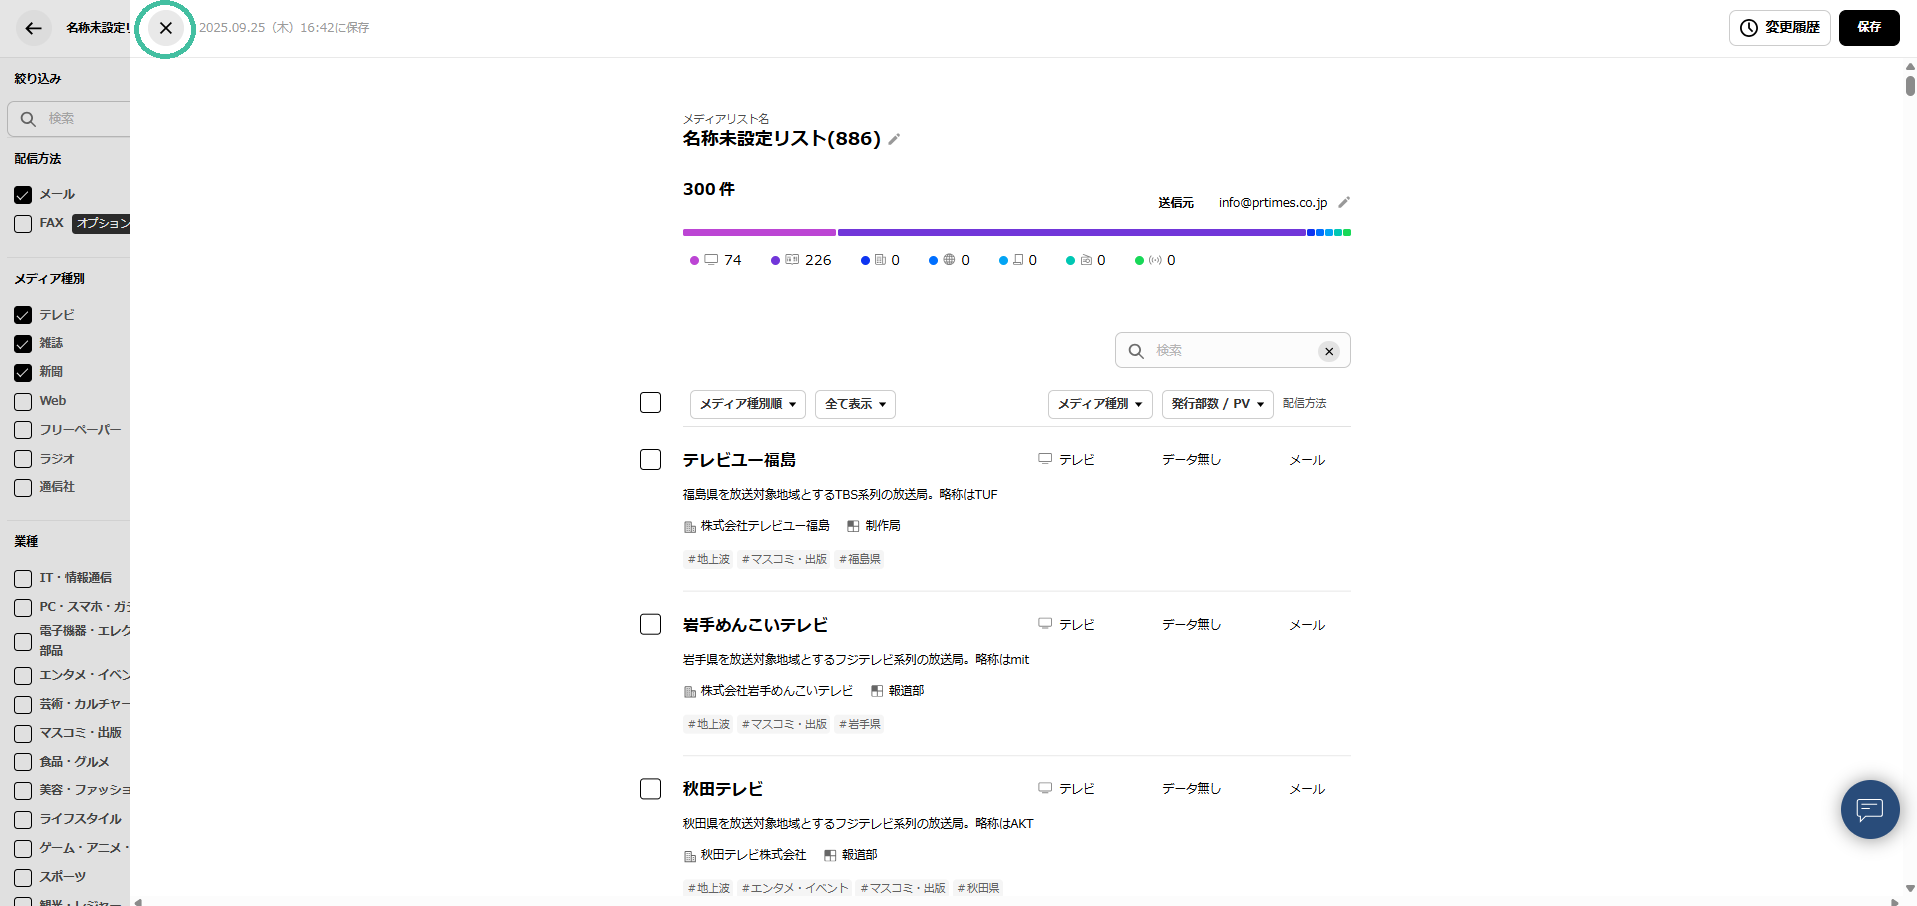
Task: Open the 岩手めんこいテレビ entry
Action: coord(755,625)
